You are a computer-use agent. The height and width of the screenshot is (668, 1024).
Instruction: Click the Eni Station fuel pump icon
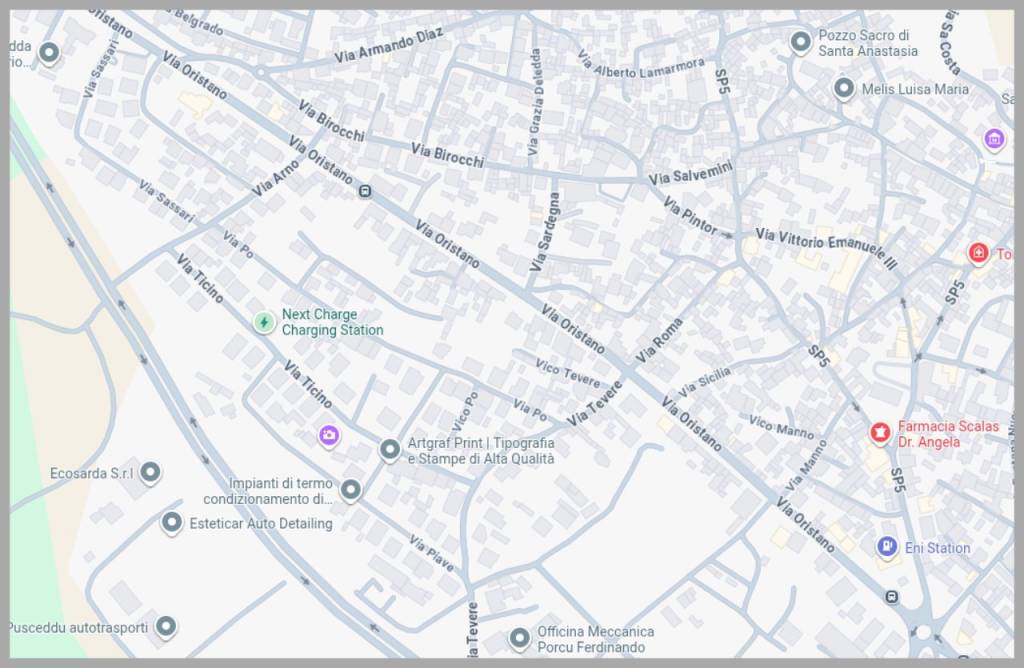point(886,547)
